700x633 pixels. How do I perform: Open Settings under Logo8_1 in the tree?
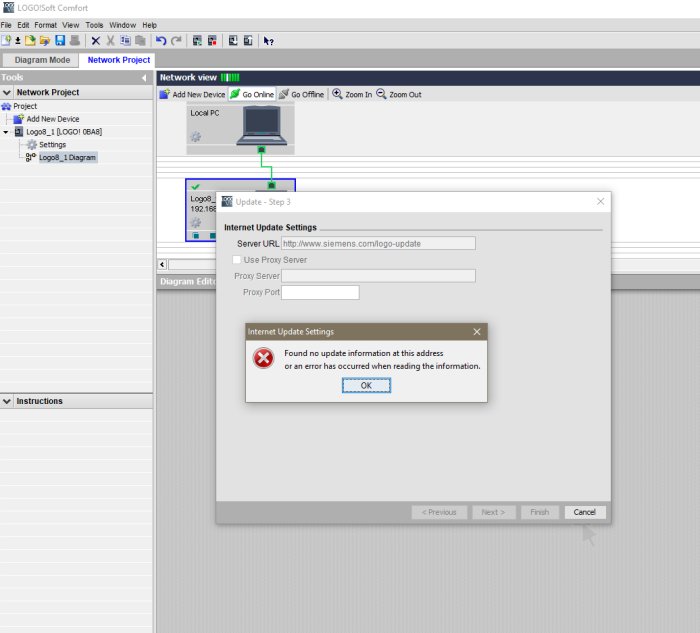click(46, 145)
